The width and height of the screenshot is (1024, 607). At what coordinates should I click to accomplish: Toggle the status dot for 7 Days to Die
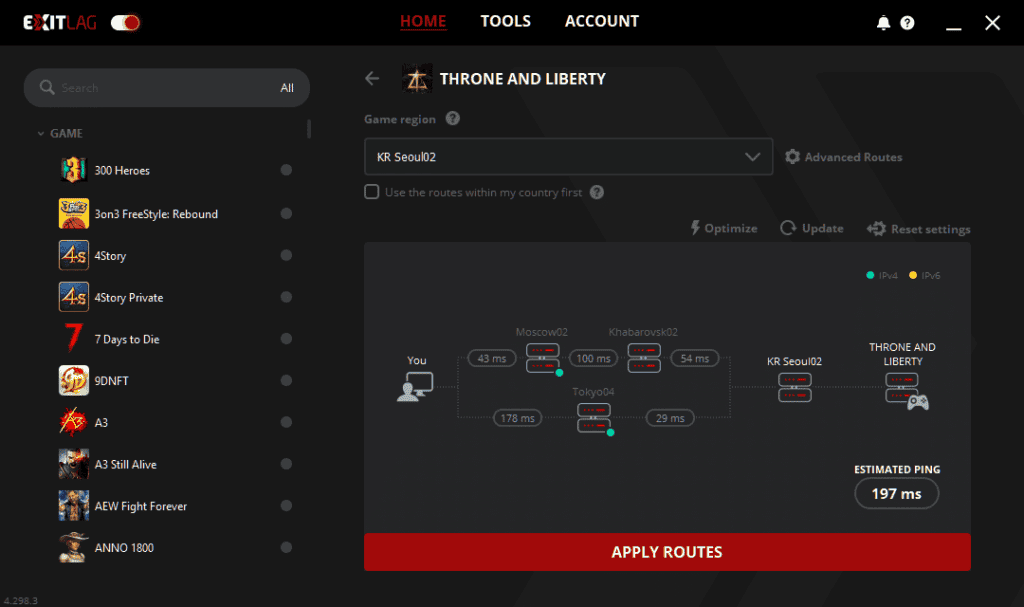click(x=286, y=338)
